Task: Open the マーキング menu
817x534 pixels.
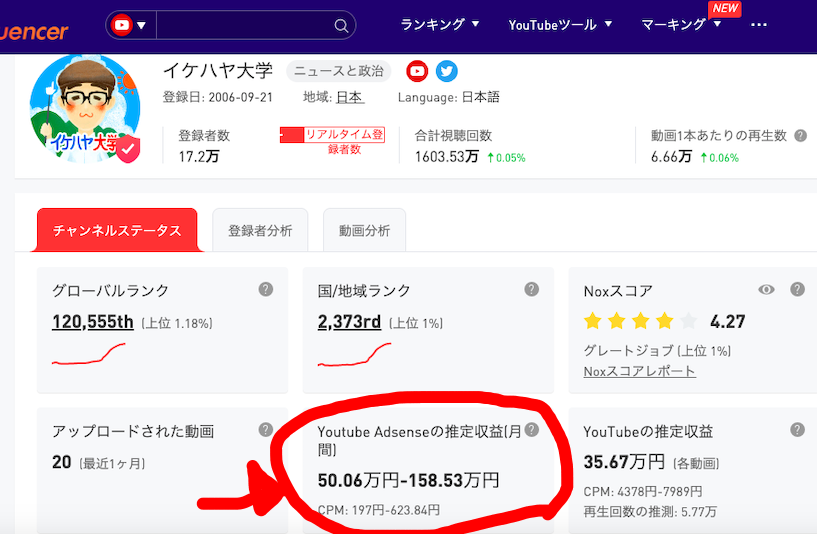Action: click(x=680, y=24)
